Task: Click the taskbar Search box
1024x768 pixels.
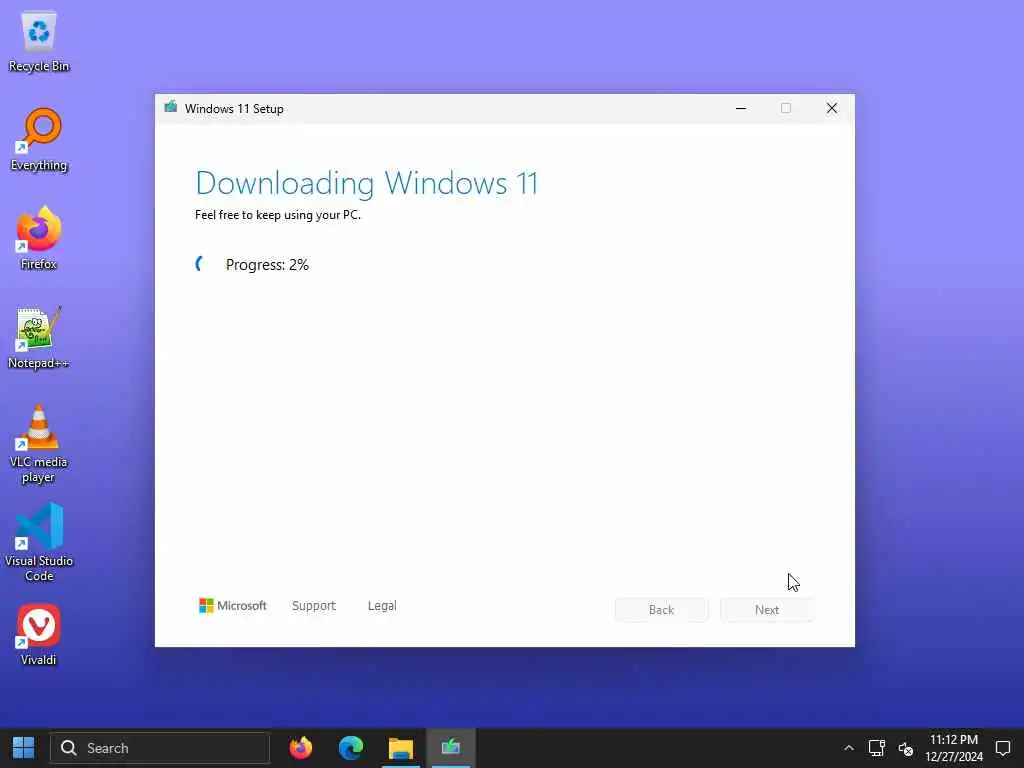Action: (160, 748)
